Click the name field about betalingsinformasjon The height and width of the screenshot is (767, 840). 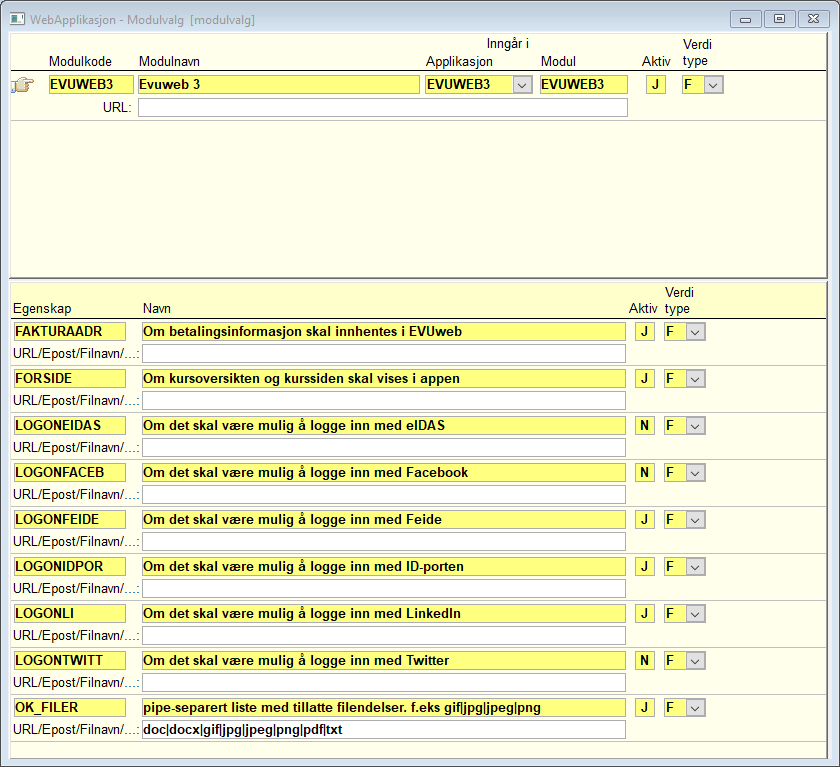pos(384,332)
